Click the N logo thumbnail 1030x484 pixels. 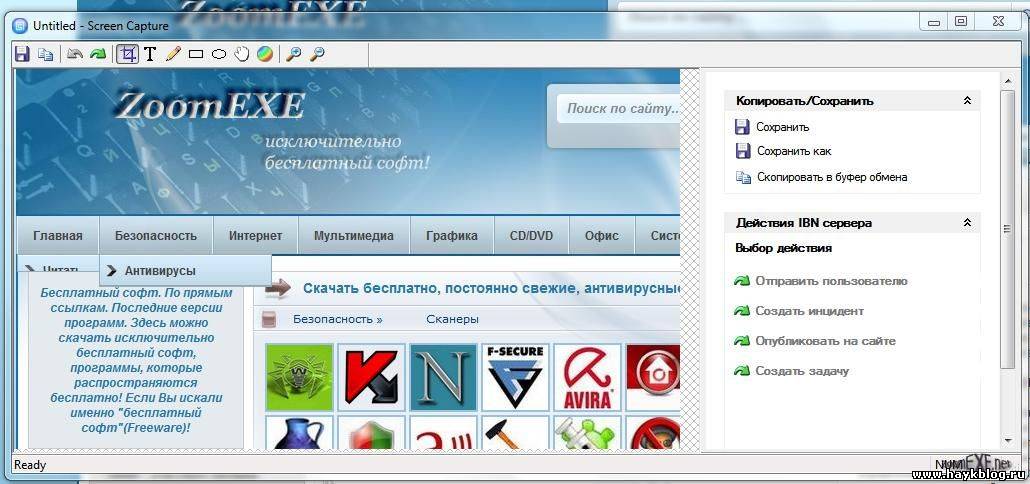click(x=443, y=377)
